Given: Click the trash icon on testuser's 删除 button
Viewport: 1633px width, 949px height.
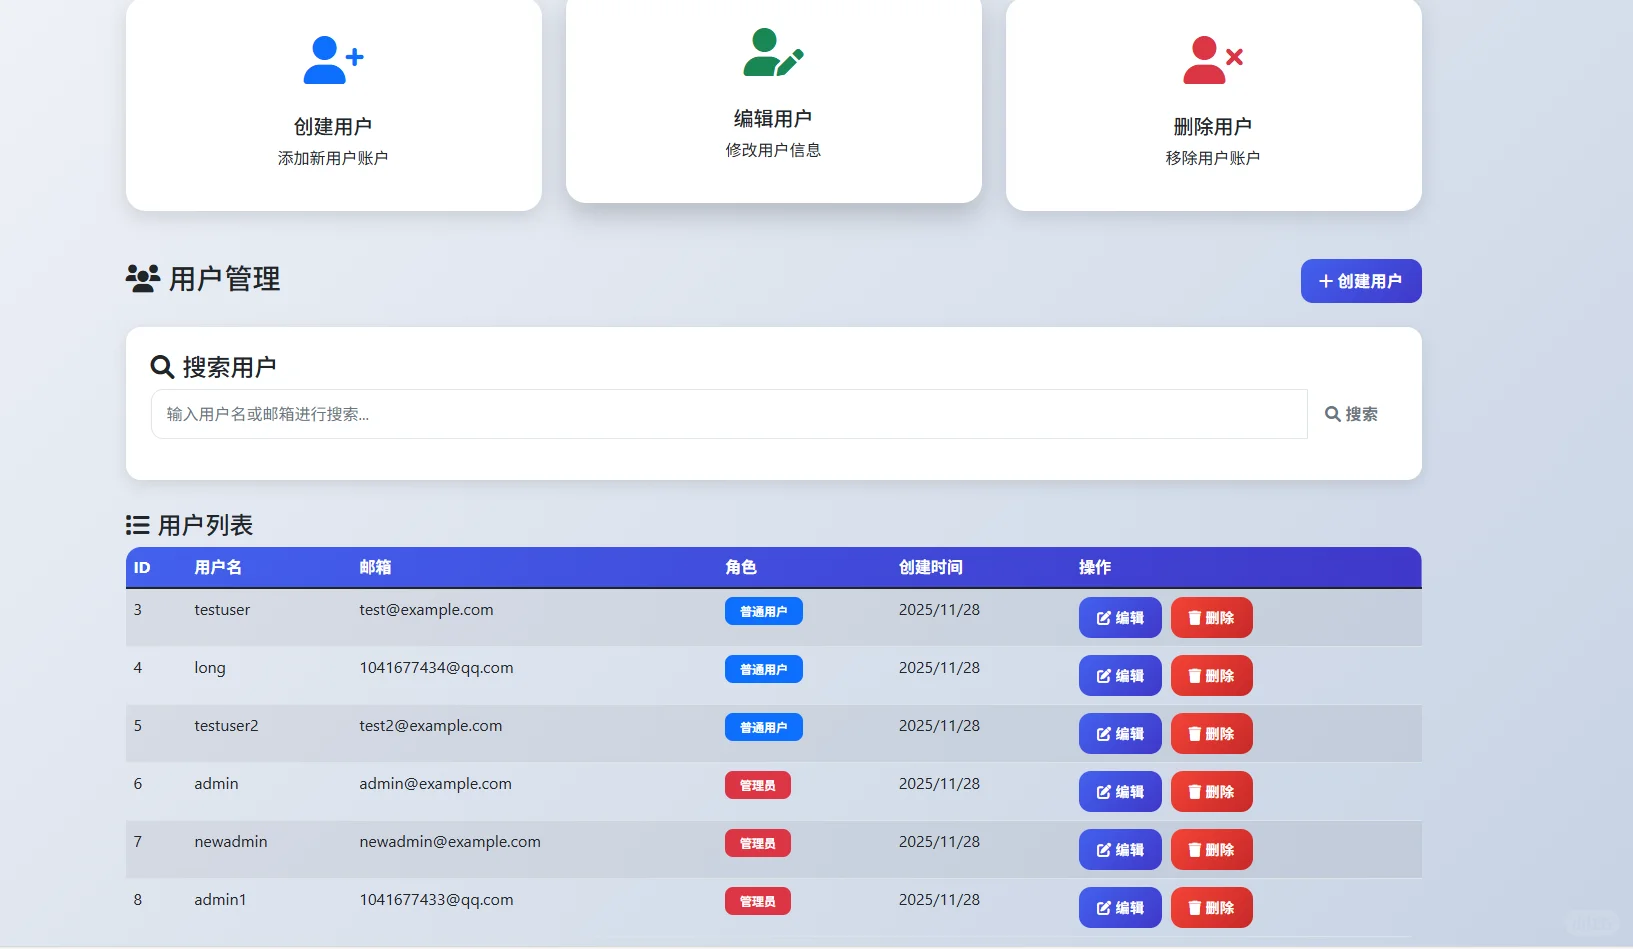Looking at the screenshot, I should (1196, 617).
